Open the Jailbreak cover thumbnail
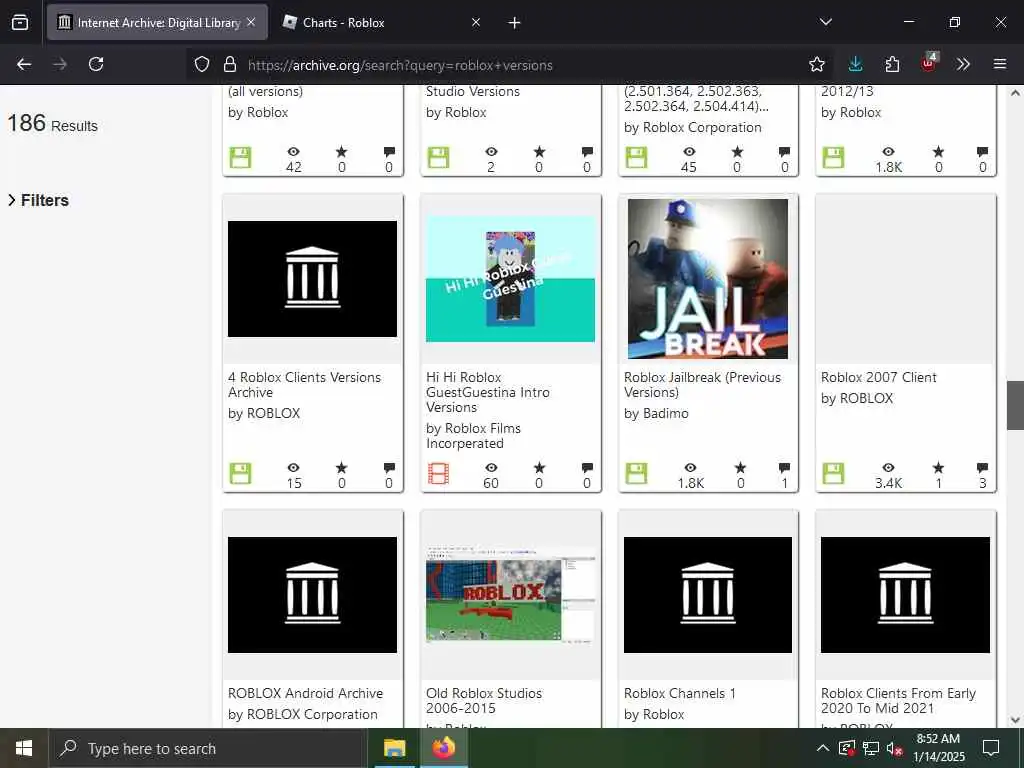The image size is (1024, 768). (708, 279)
